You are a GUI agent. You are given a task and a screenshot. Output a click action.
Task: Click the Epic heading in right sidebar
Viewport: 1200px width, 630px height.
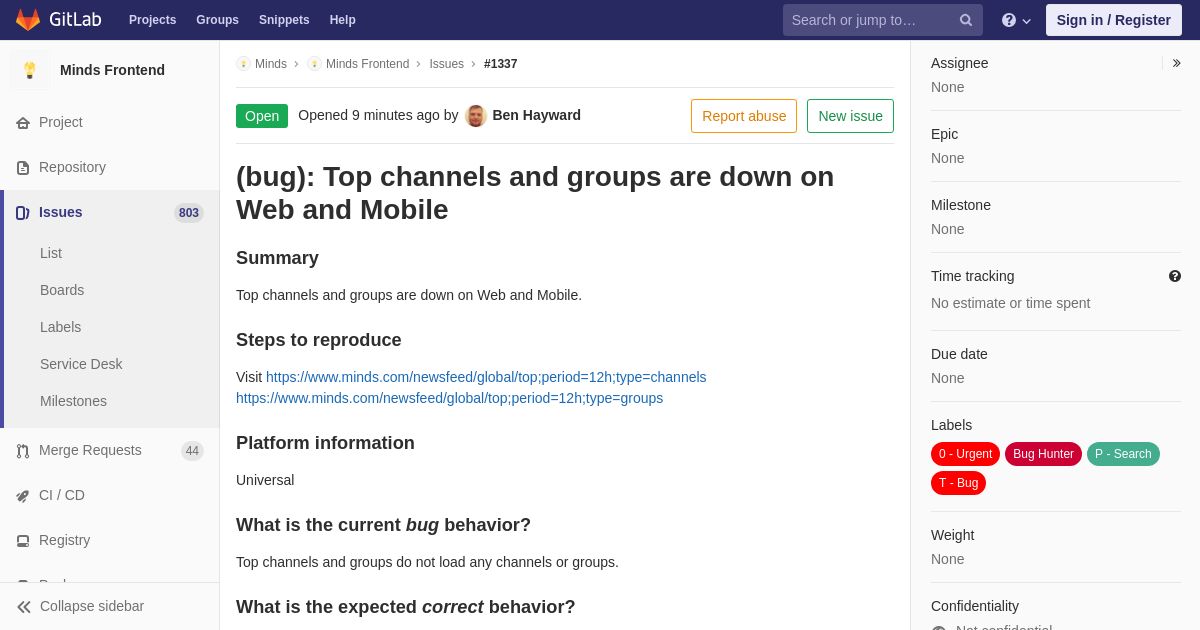[944, 134]
